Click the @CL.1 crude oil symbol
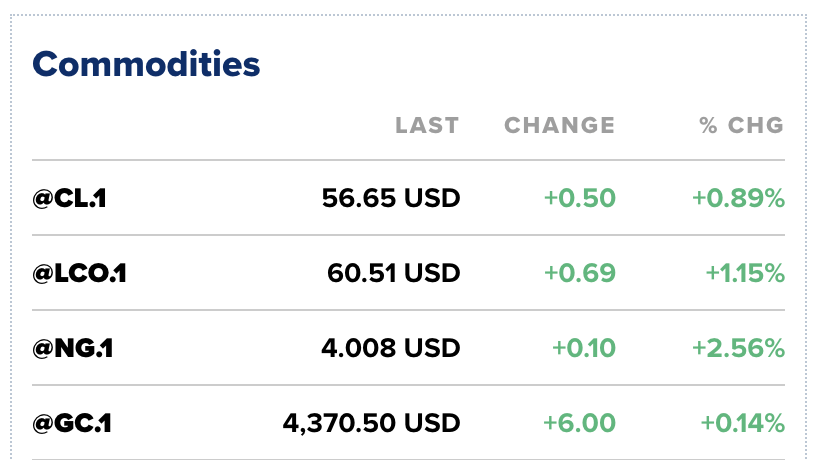The width and height of the screenshot is (816, 460). [69, 198]
